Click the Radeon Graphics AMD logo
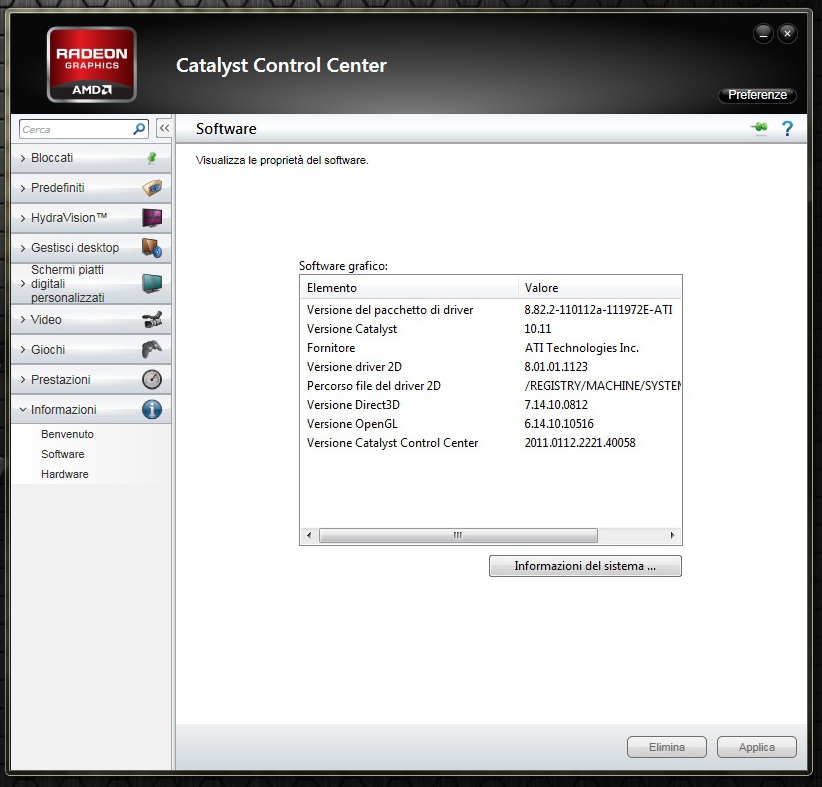The image size is (822, 787). coord(92,64)
